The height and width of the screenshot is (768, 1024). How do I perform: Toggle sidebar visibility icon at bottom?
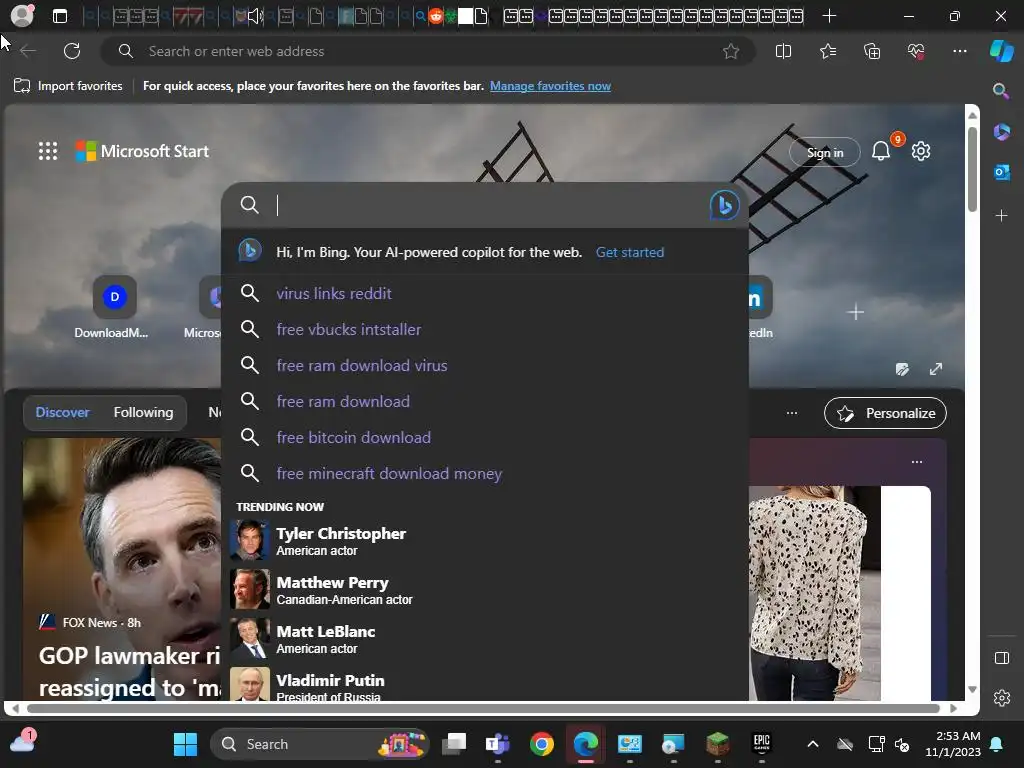[x=1002, y=658]
